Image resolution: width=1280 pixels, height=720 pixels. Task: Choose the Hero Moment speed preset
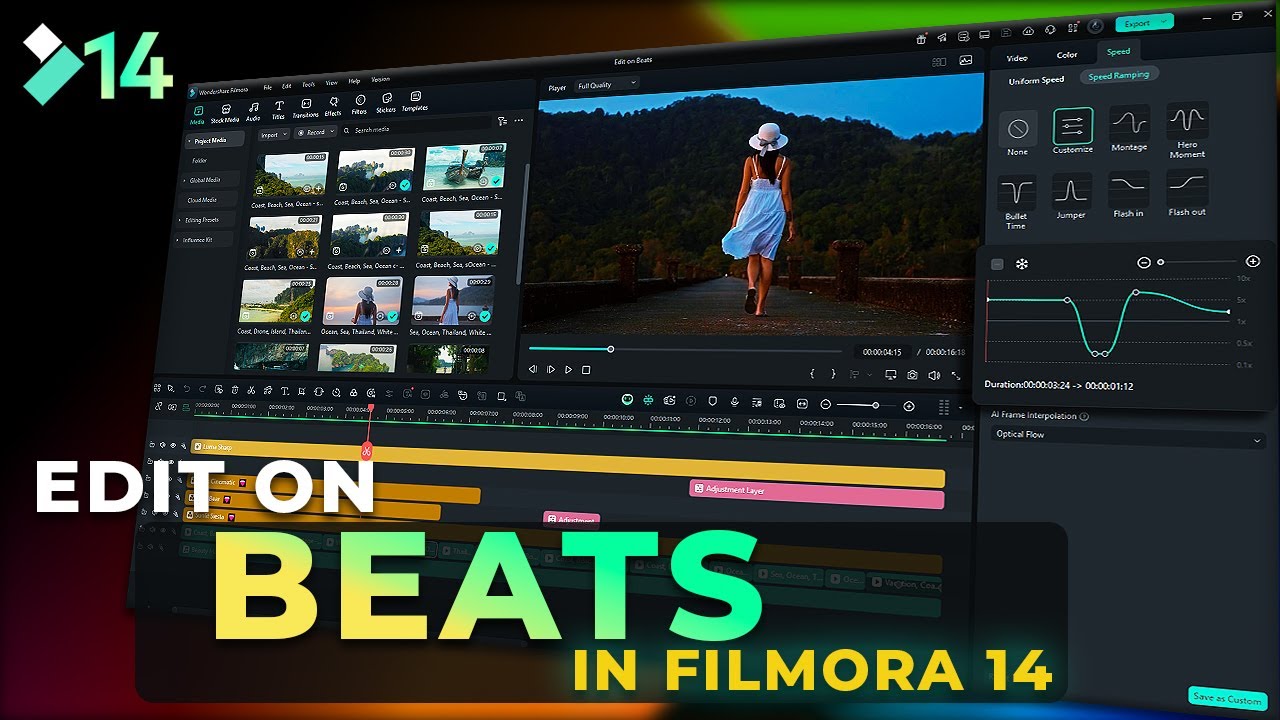[1187, 128]
